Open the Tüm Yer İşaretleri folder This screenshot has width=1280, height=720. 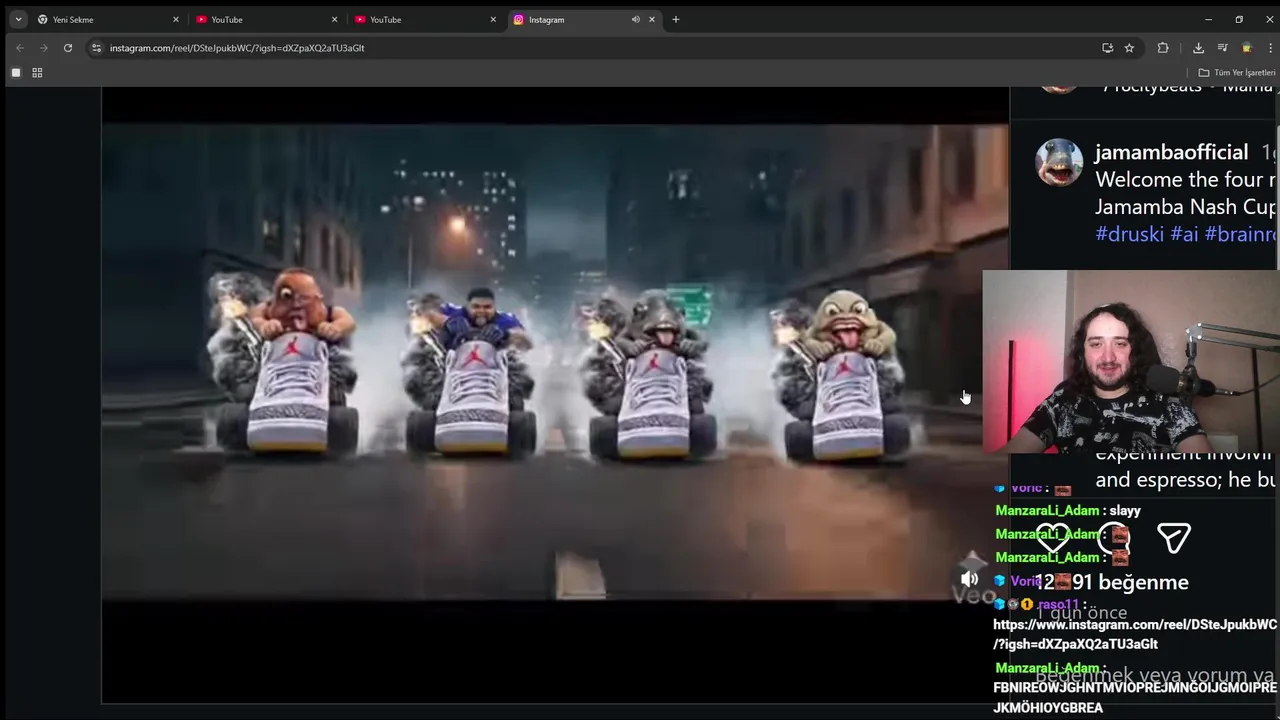[1237, 72]
